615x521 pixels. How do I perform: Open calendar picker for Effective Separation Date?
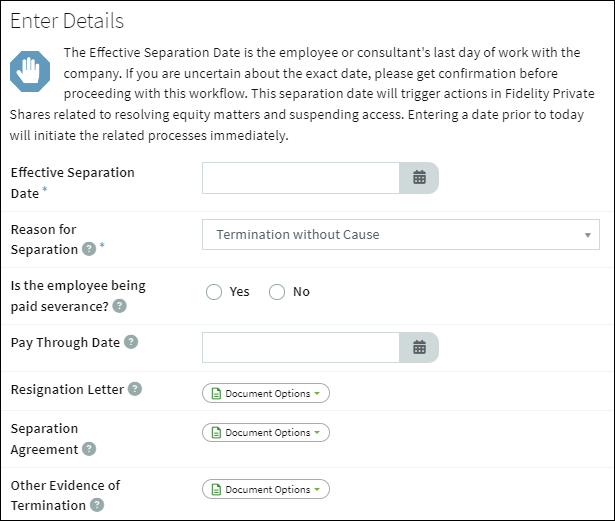419,178
